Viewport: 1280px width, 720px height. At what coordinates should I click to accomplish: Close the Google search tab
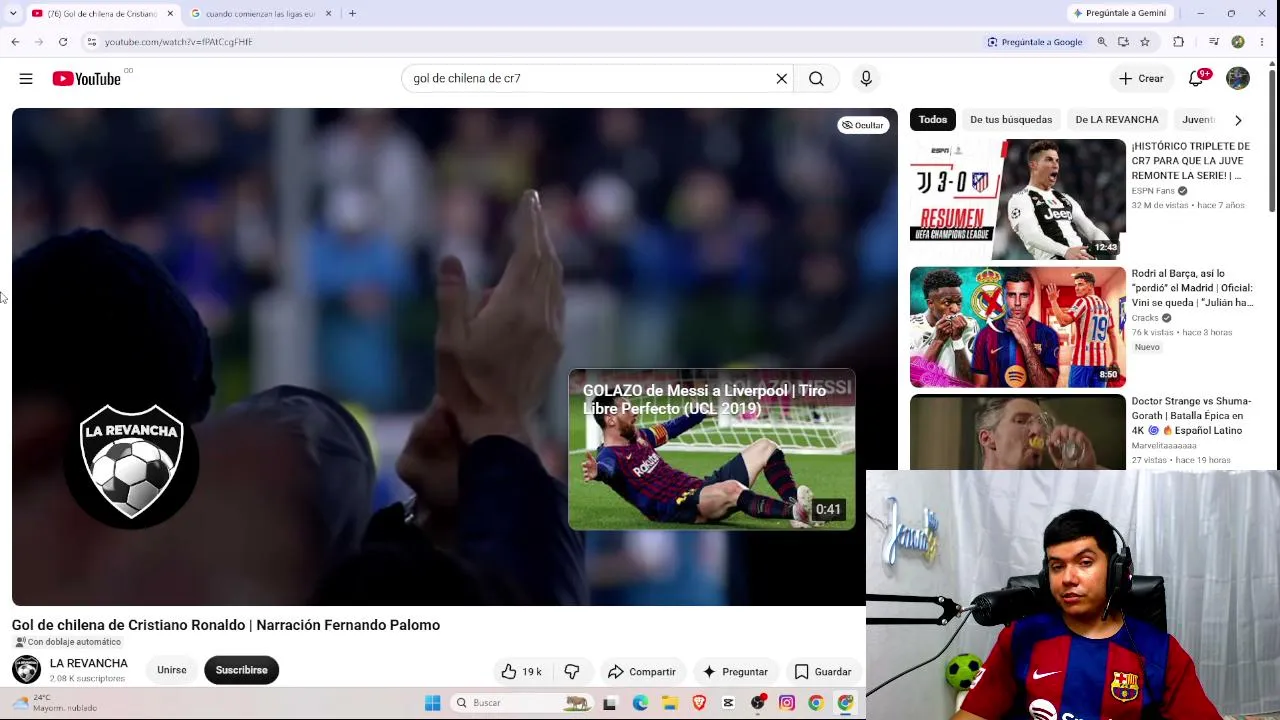pyautogui.click(x=328, y=14)
